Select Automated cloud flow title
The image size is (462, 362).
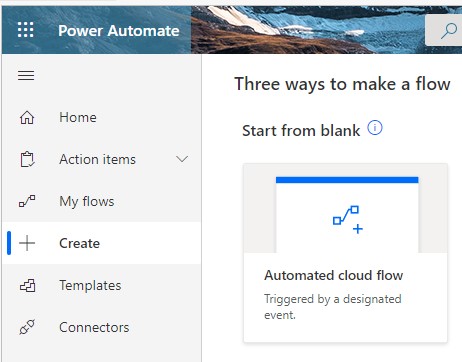coord(334,276)
